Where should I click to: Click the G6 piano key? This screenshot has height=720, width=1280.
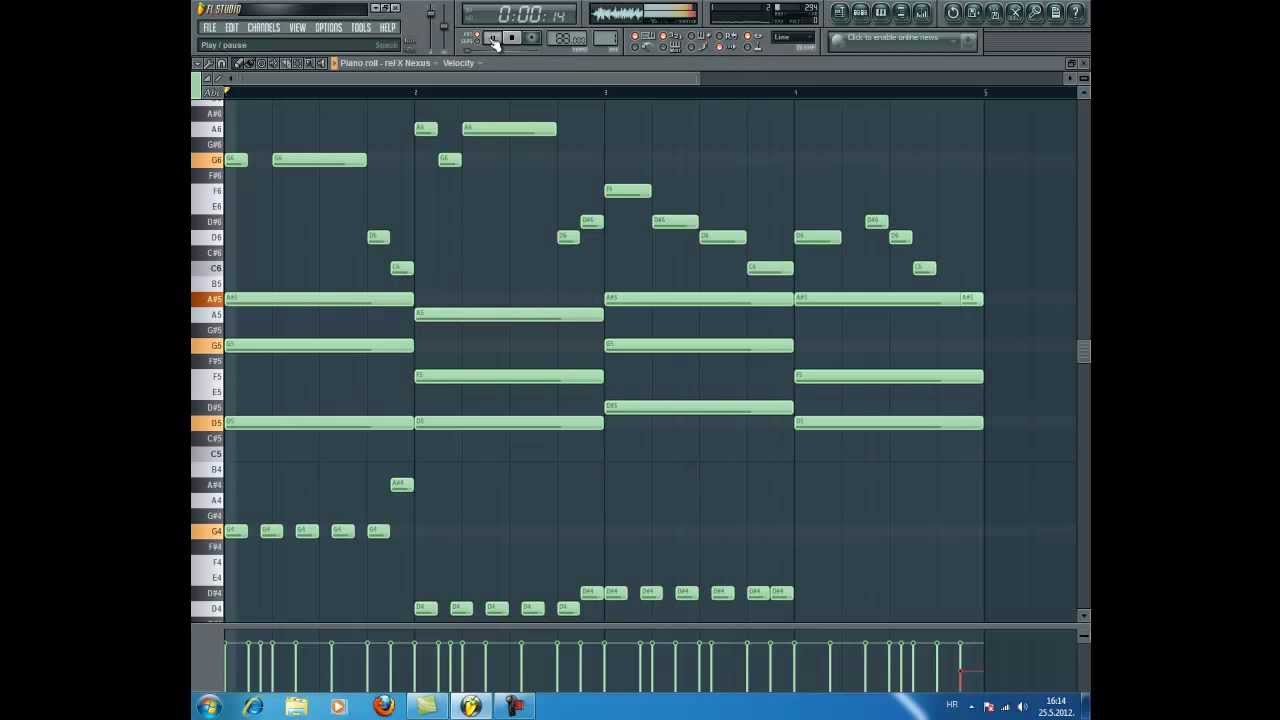click(x=208, y=160)
